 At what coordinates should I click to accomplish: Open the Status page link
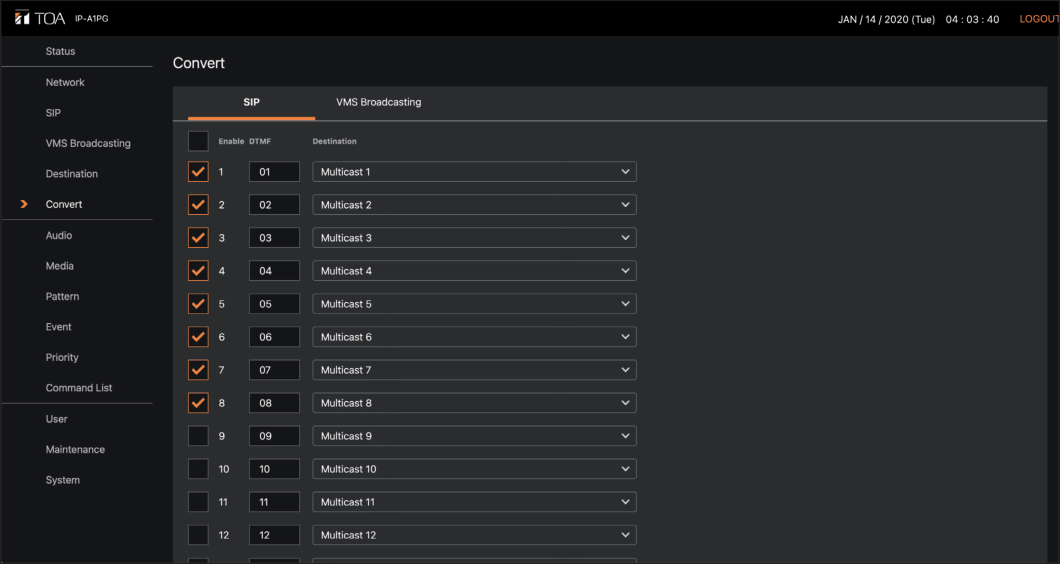pyautogui.click(x=60, y=51)
